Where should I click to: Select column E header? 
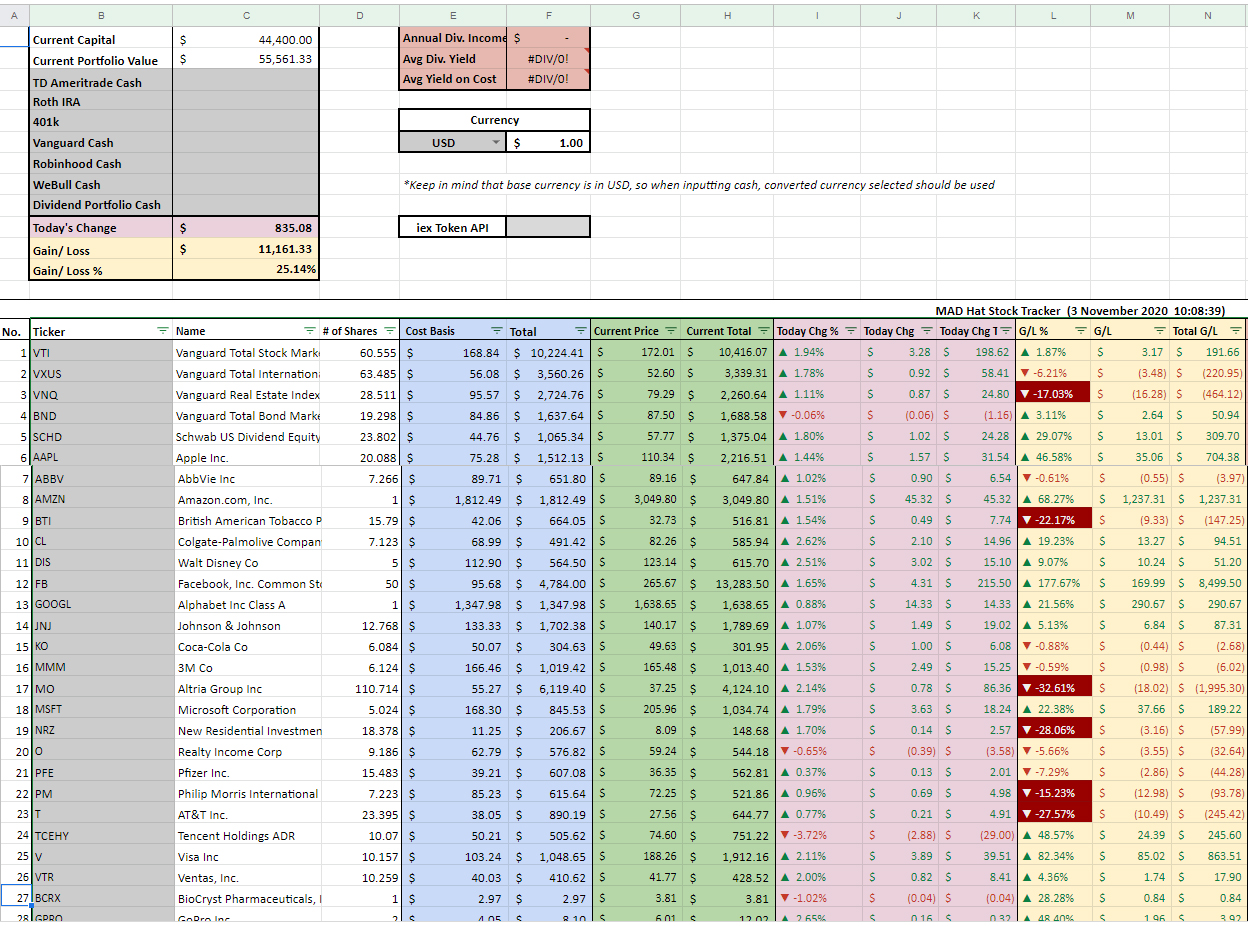pyautogui.click(x=453, y=14)
